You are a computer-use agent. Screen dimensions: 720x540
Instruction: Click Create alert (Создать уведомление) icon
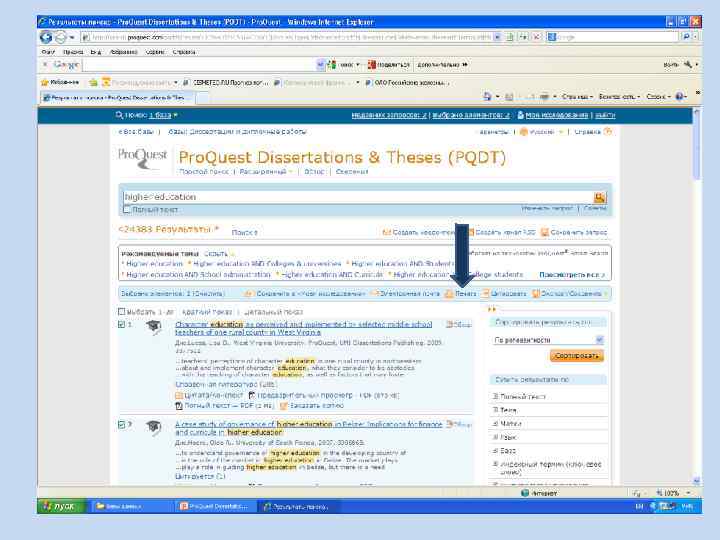point(386,232)
